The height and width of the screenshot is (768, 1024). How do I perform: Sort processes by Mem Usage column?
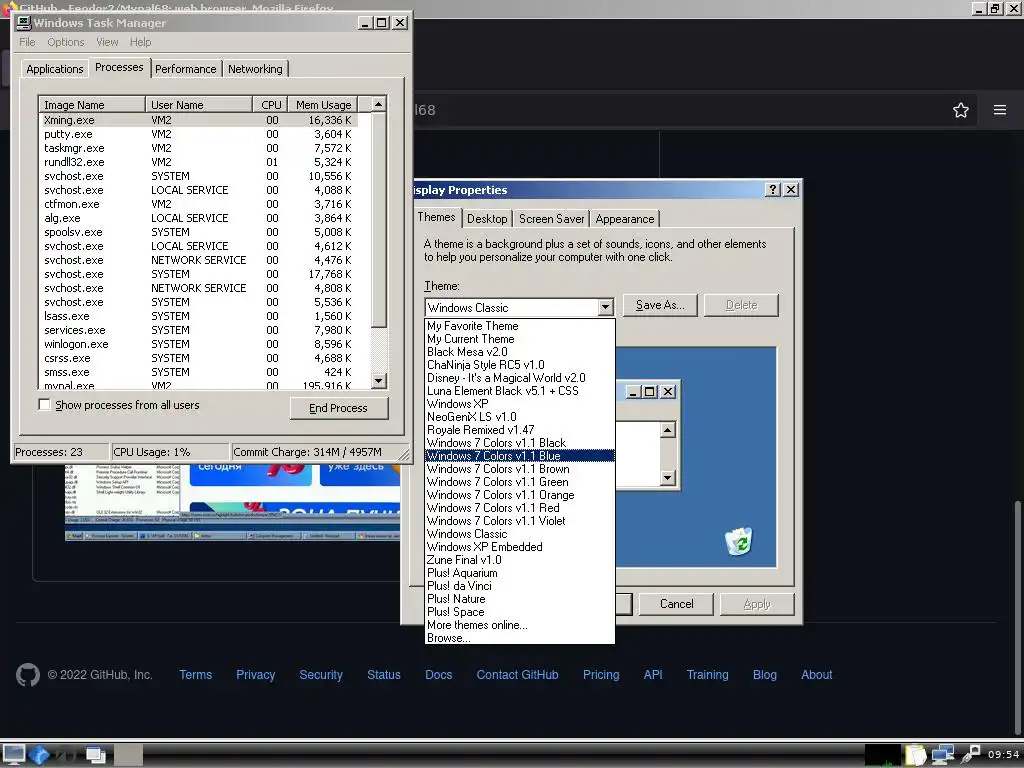323,104
